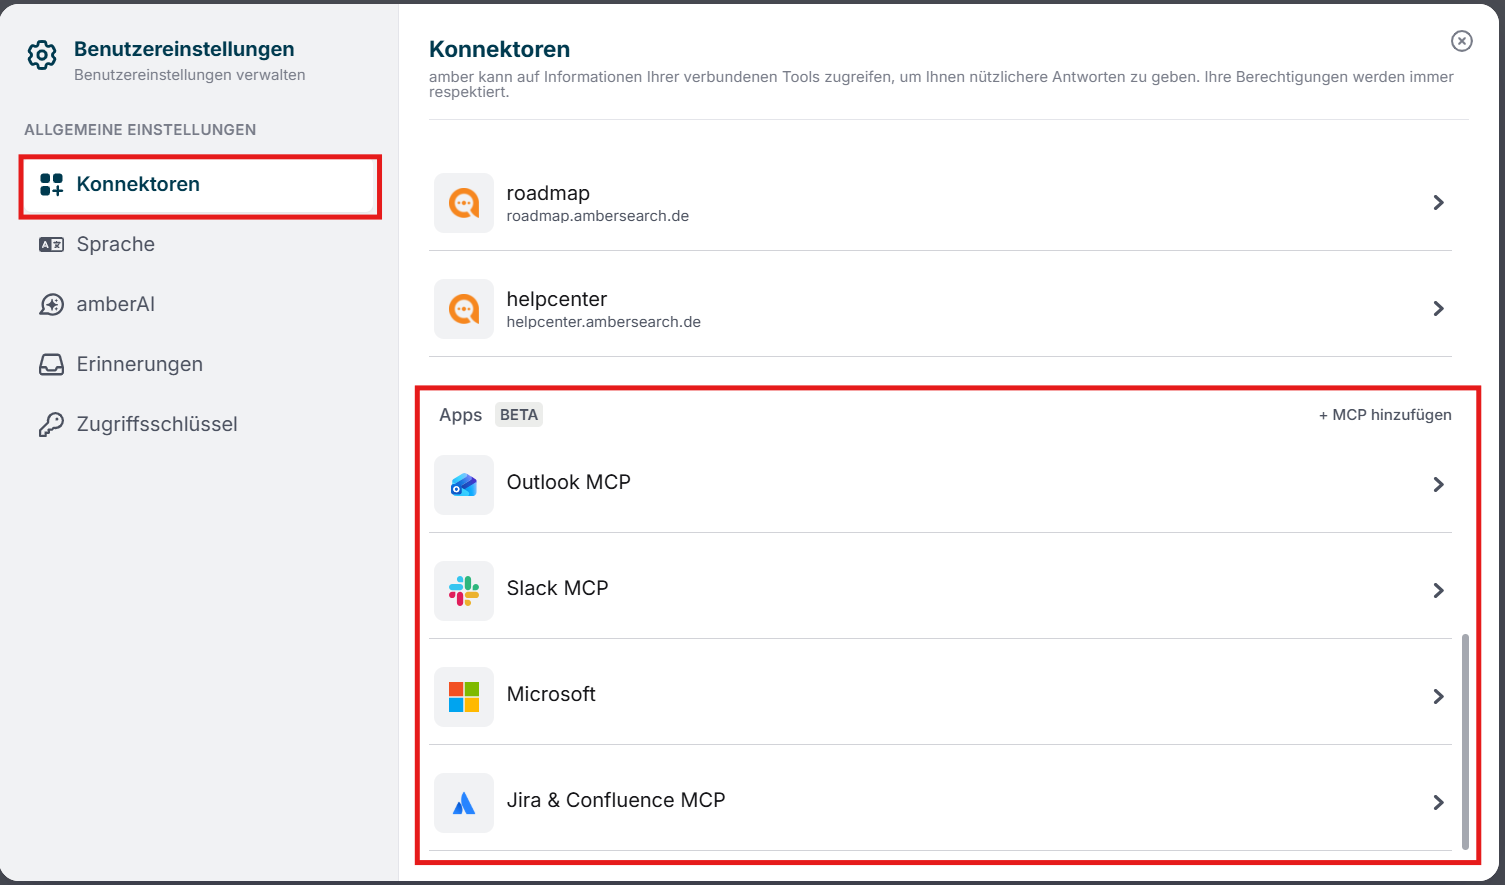Close the settings dialog with X icon

point(1462,41)
